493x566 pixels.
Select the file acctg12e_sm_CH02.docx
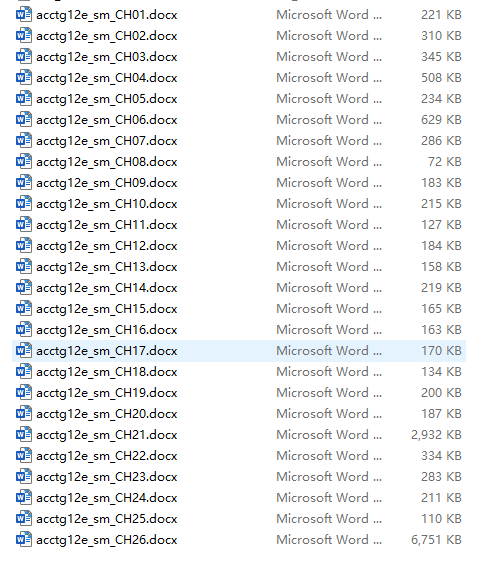point(106,36)
